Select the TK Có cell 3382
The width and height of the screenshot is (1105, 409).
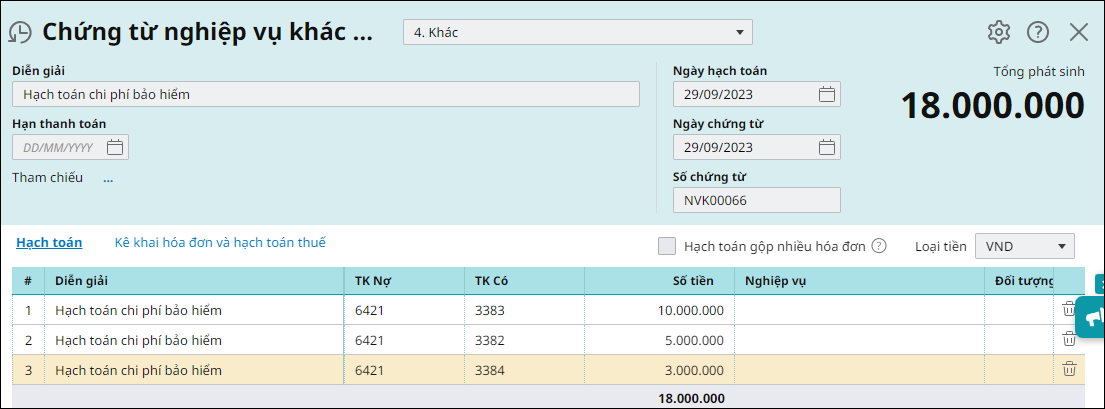(x=524, y=340)
